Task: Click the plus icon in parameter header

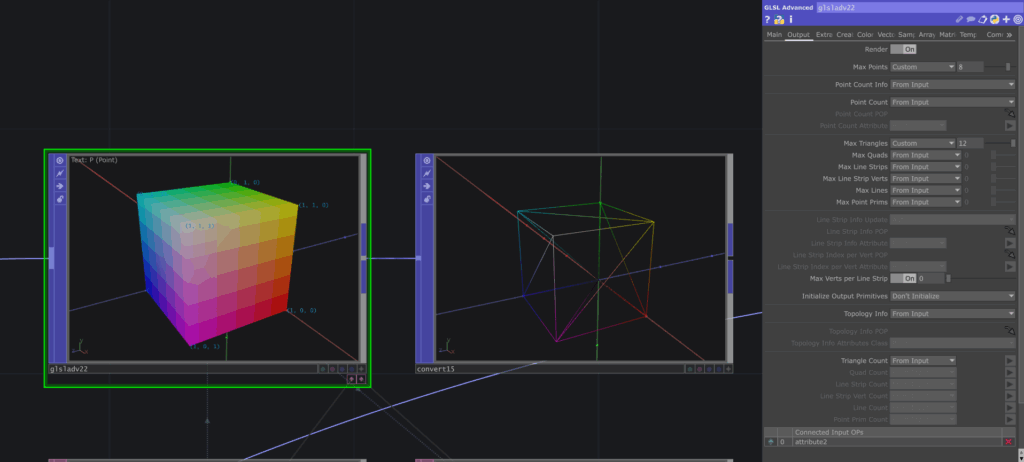Action: (1006, 19)
